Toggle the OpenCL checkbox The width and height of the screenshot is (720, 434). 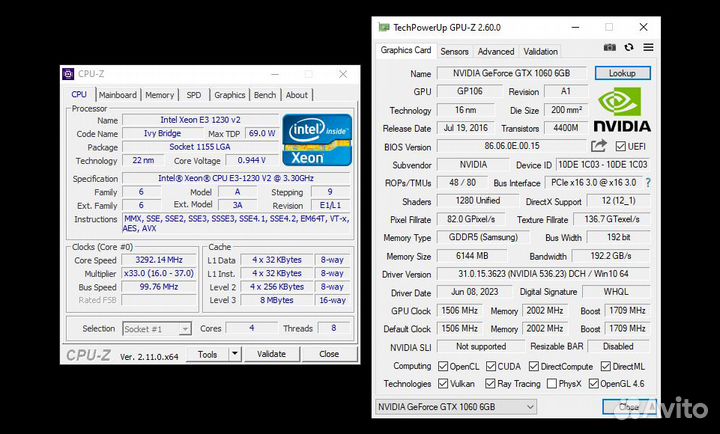pos(443,366)
